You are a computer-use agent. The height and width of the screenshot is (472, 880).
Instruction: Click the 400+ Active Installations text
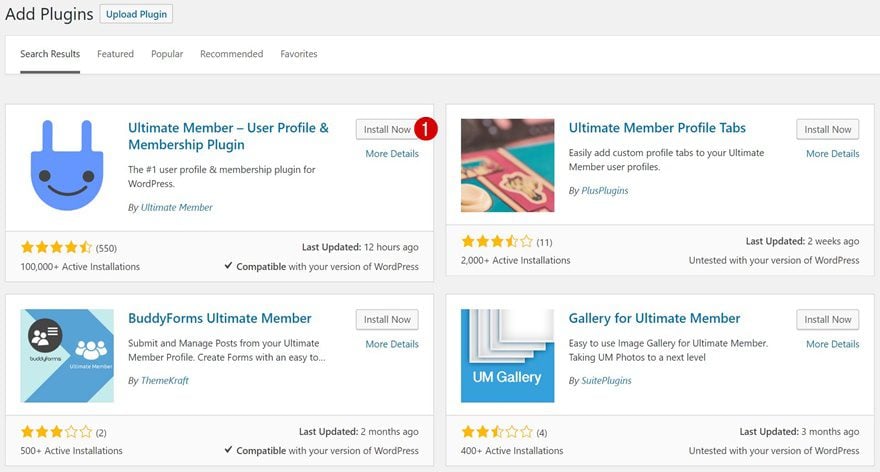tap(512, 451)
